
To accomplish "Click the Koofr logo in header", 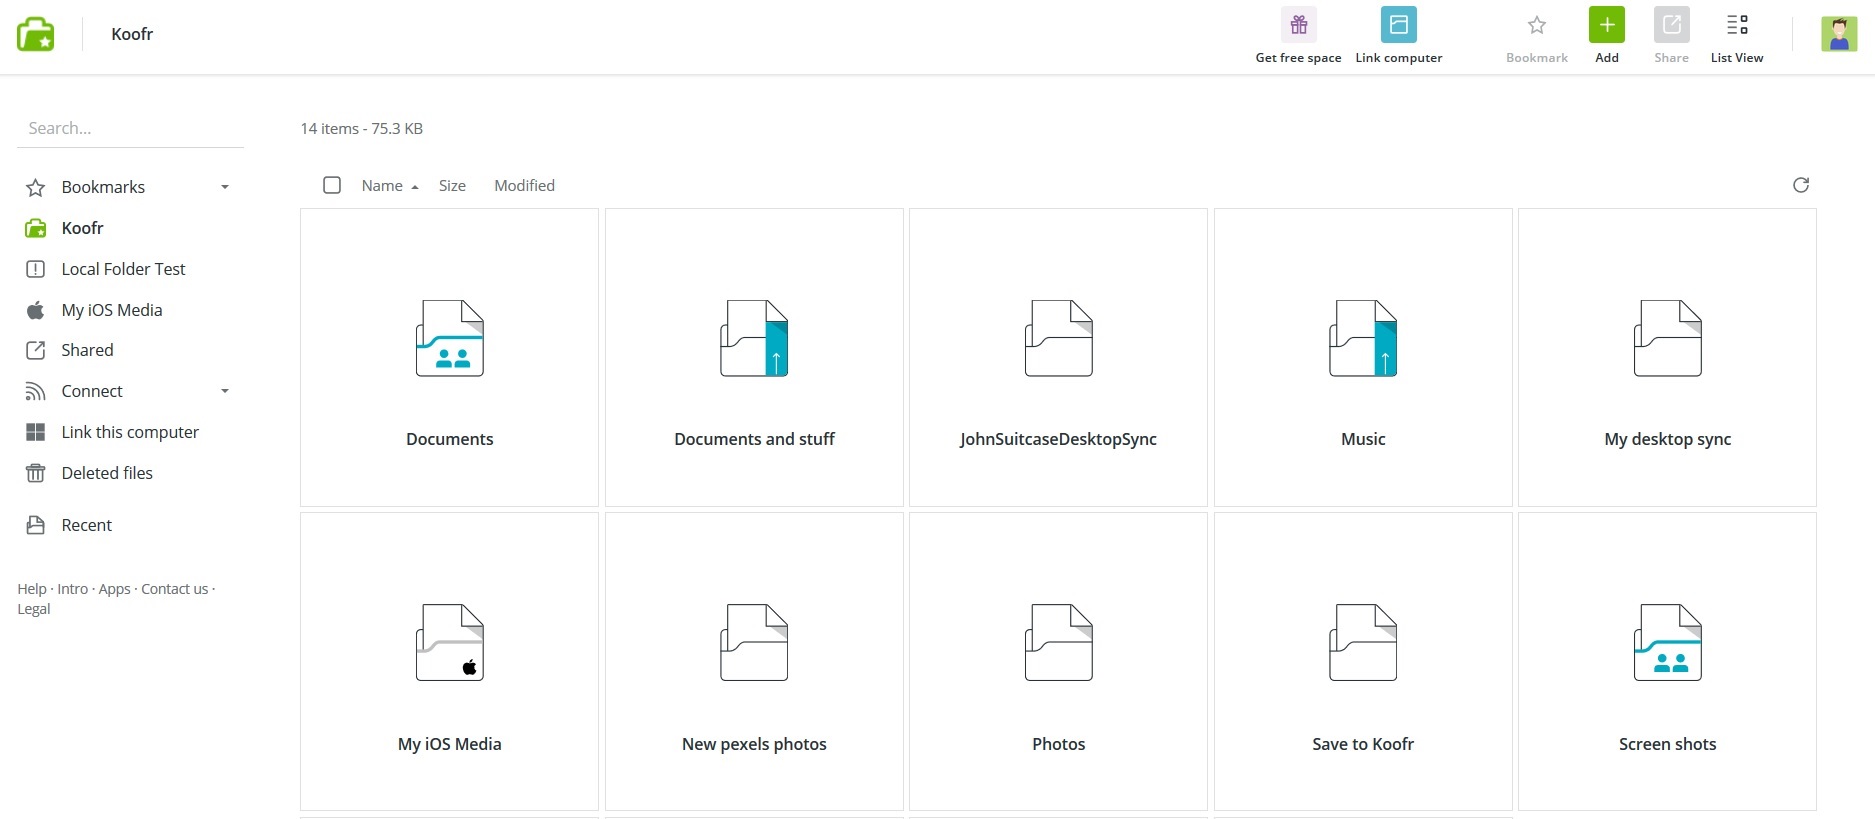I will [x=36, y=34].
